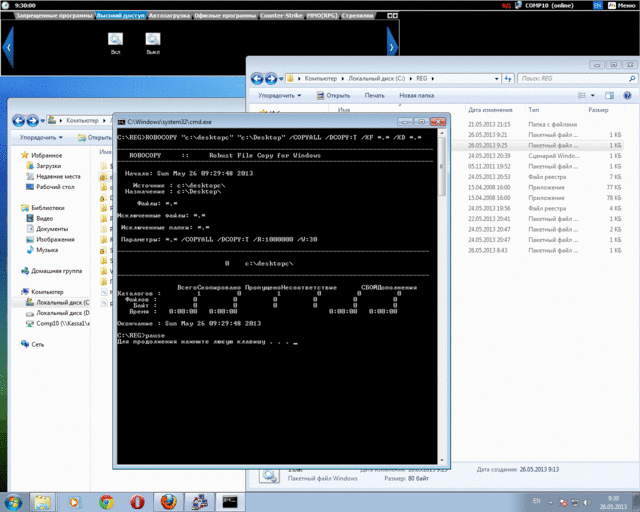
Task: Go back in the left Explorer window
Action: pos(18,121)
